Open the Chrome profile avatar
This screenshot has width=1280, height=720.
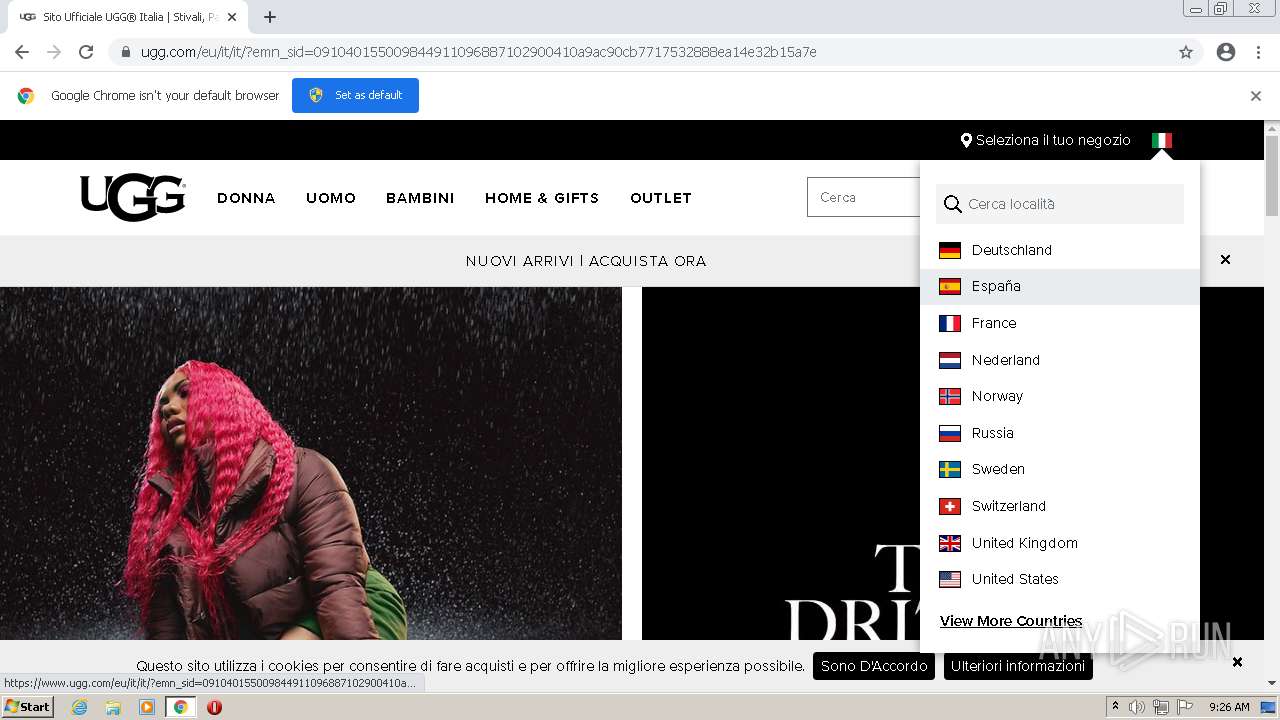click(1226, 52)
